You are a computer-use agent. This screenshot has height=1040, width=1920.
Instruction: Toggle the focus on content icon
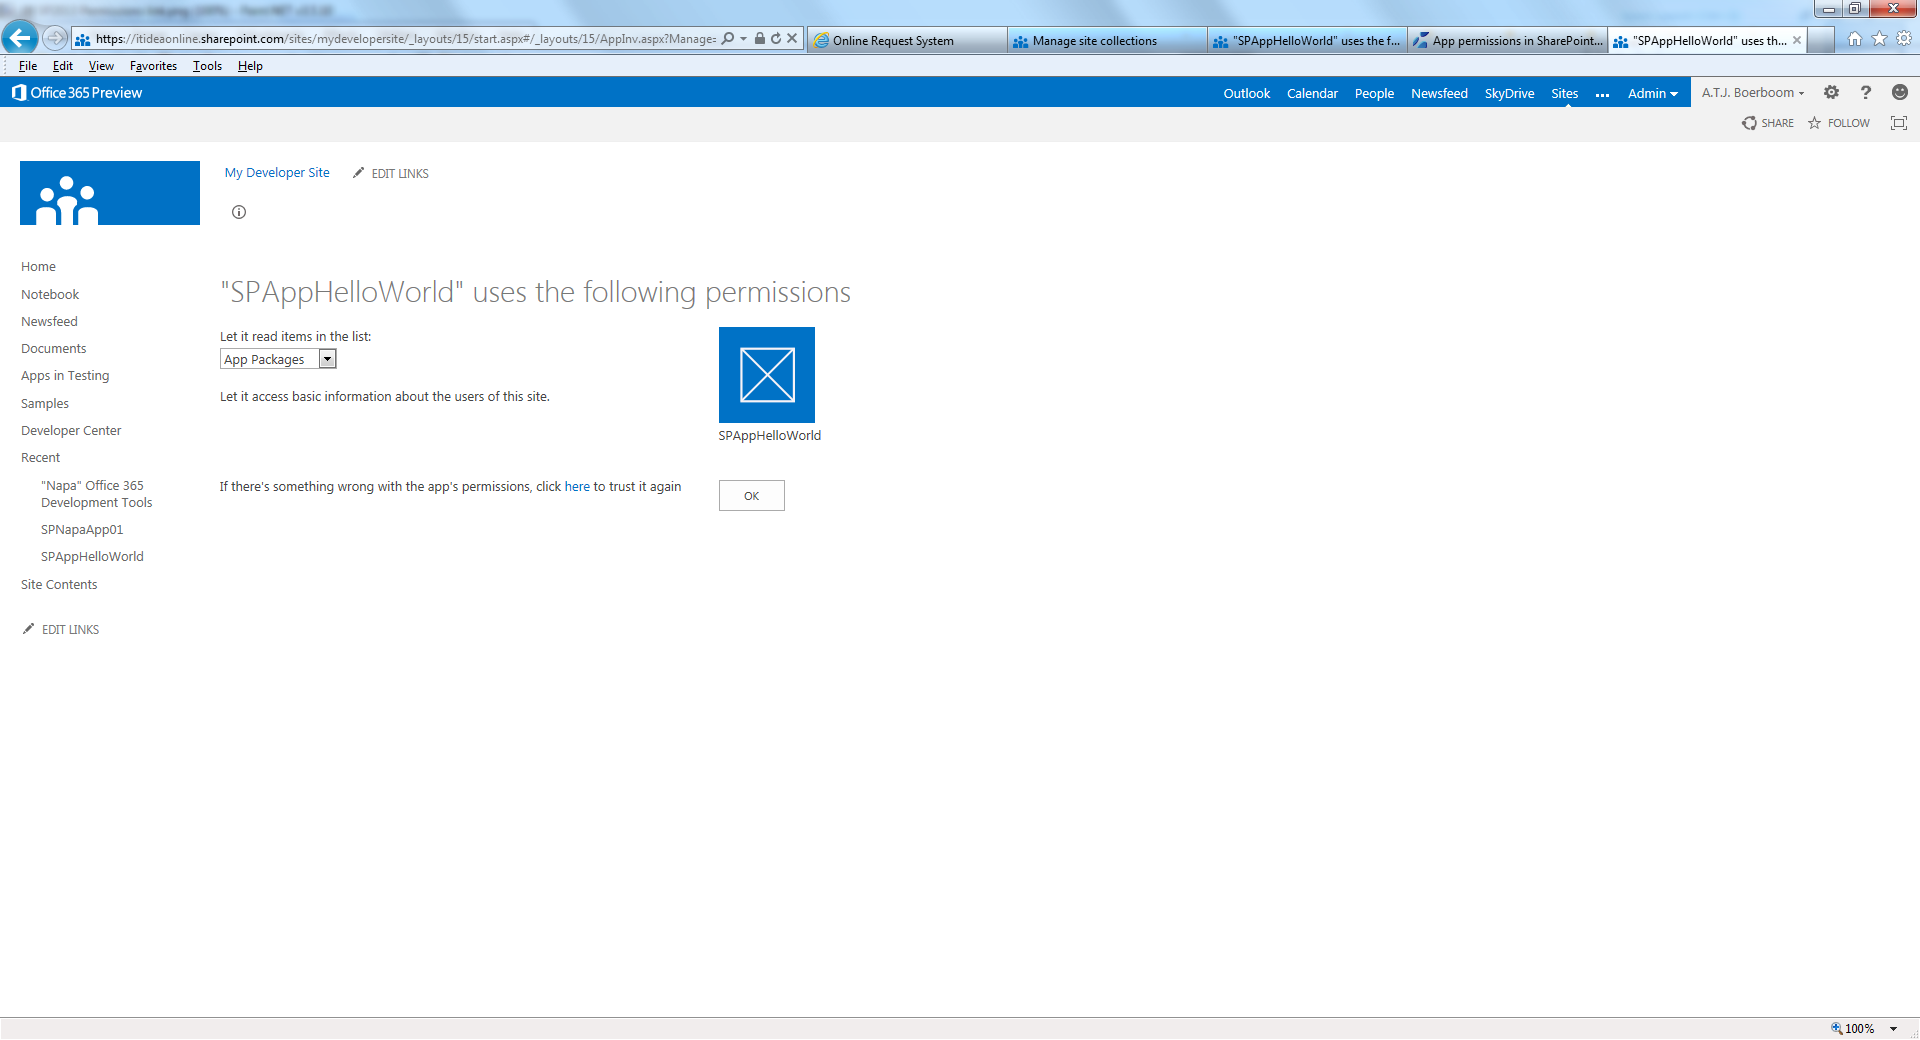click(1899, 123)
